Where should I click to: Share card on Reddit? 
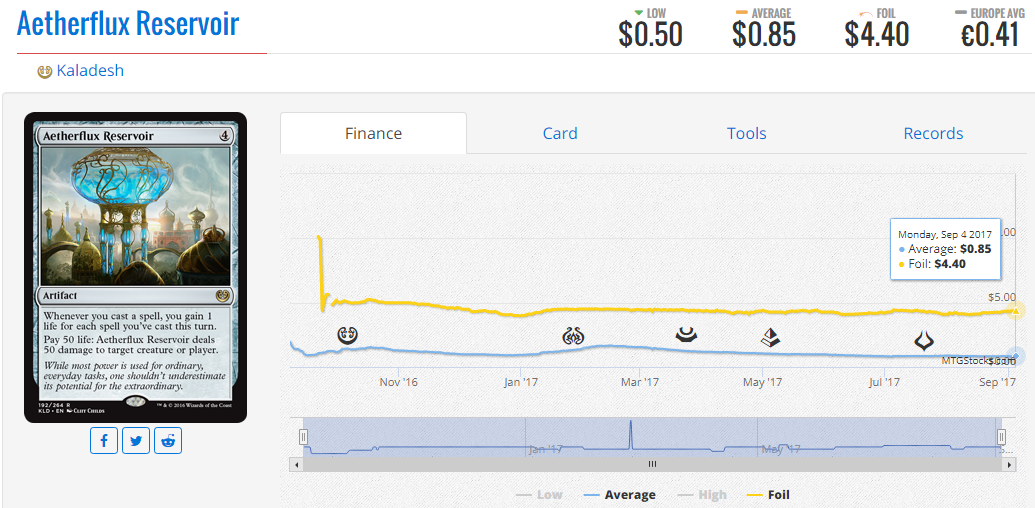click(168, 441)
